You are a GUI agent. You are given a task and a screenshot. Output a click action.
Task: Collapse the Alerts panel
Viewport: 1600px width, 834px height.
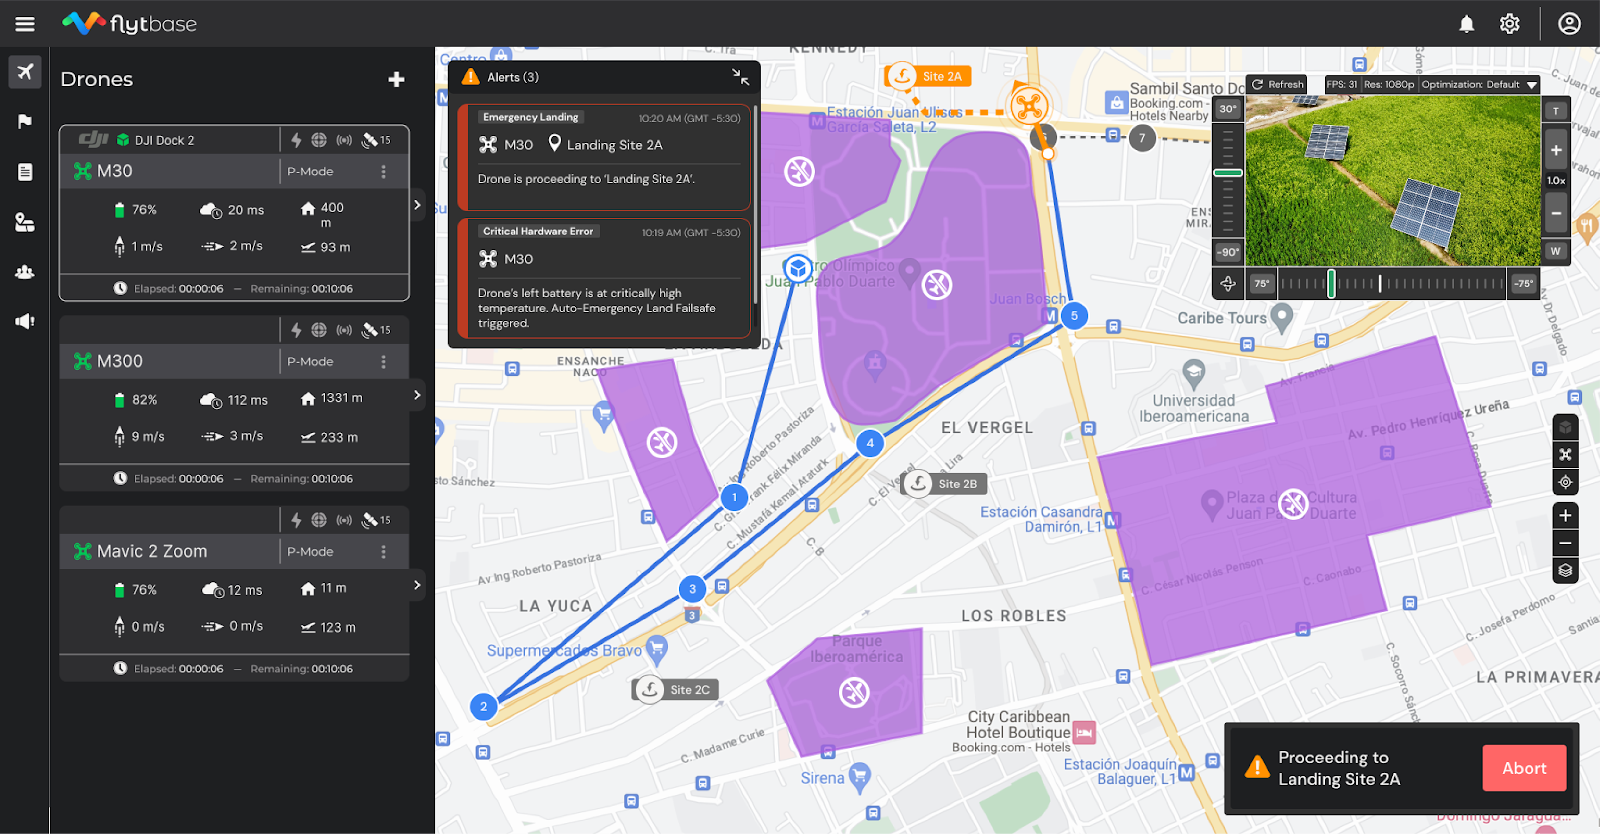click(x=740, y=77)
